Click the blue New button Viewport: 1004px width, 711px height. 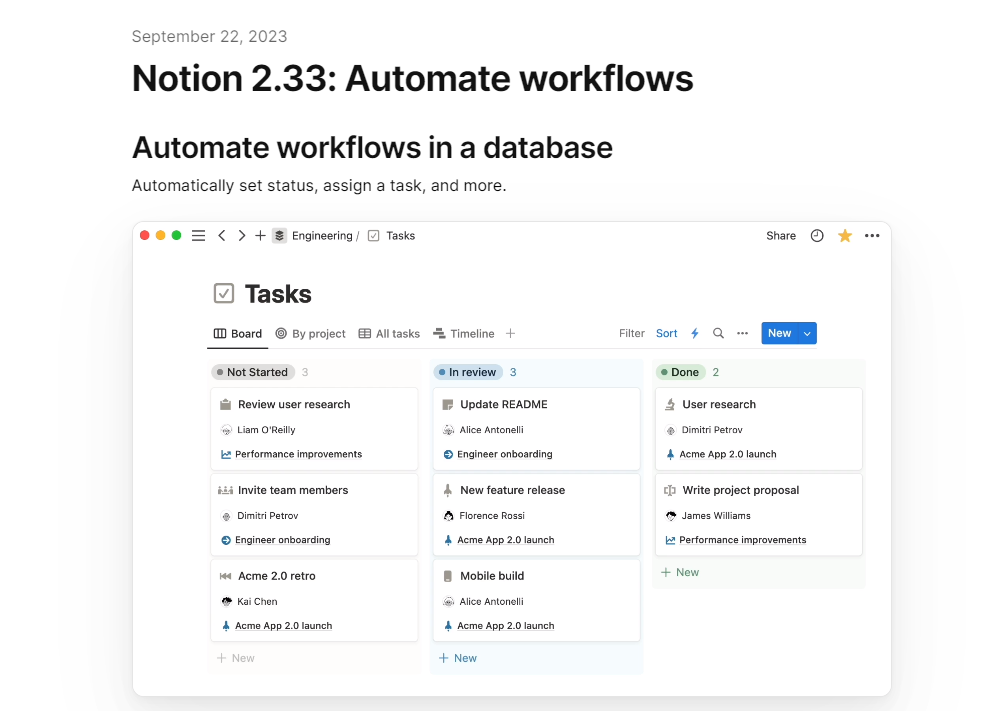pos(779,333)
